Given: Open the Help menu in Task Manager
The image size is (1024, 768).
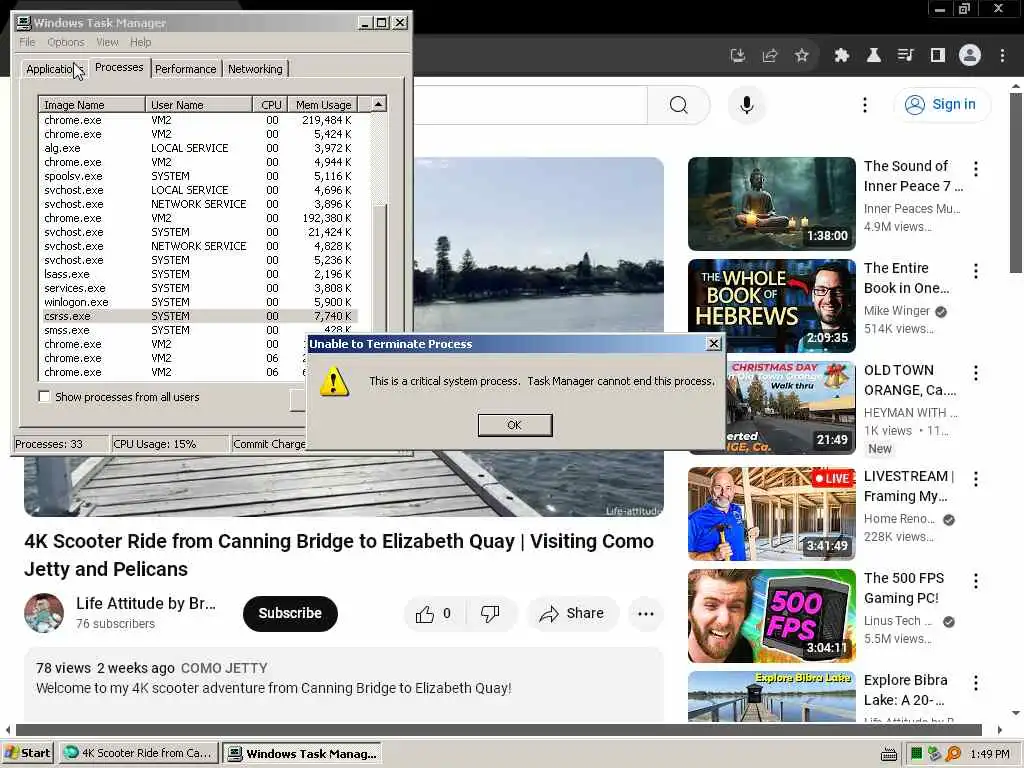Looking at the screenshot, I should [140, 42].
